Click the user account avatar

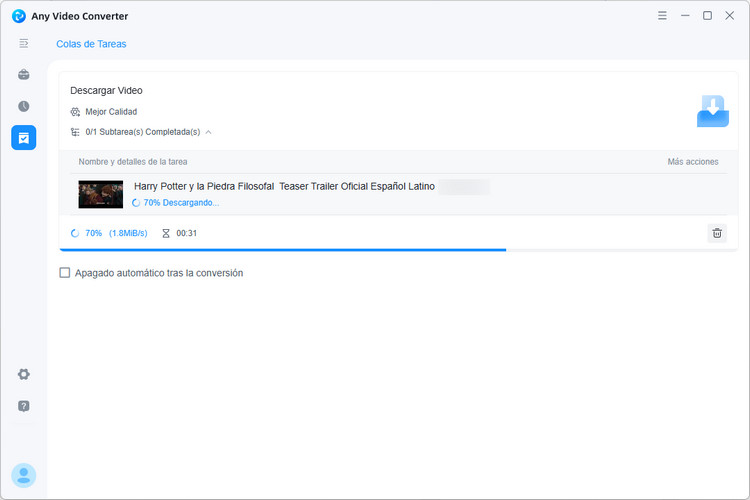coord(23,475)
